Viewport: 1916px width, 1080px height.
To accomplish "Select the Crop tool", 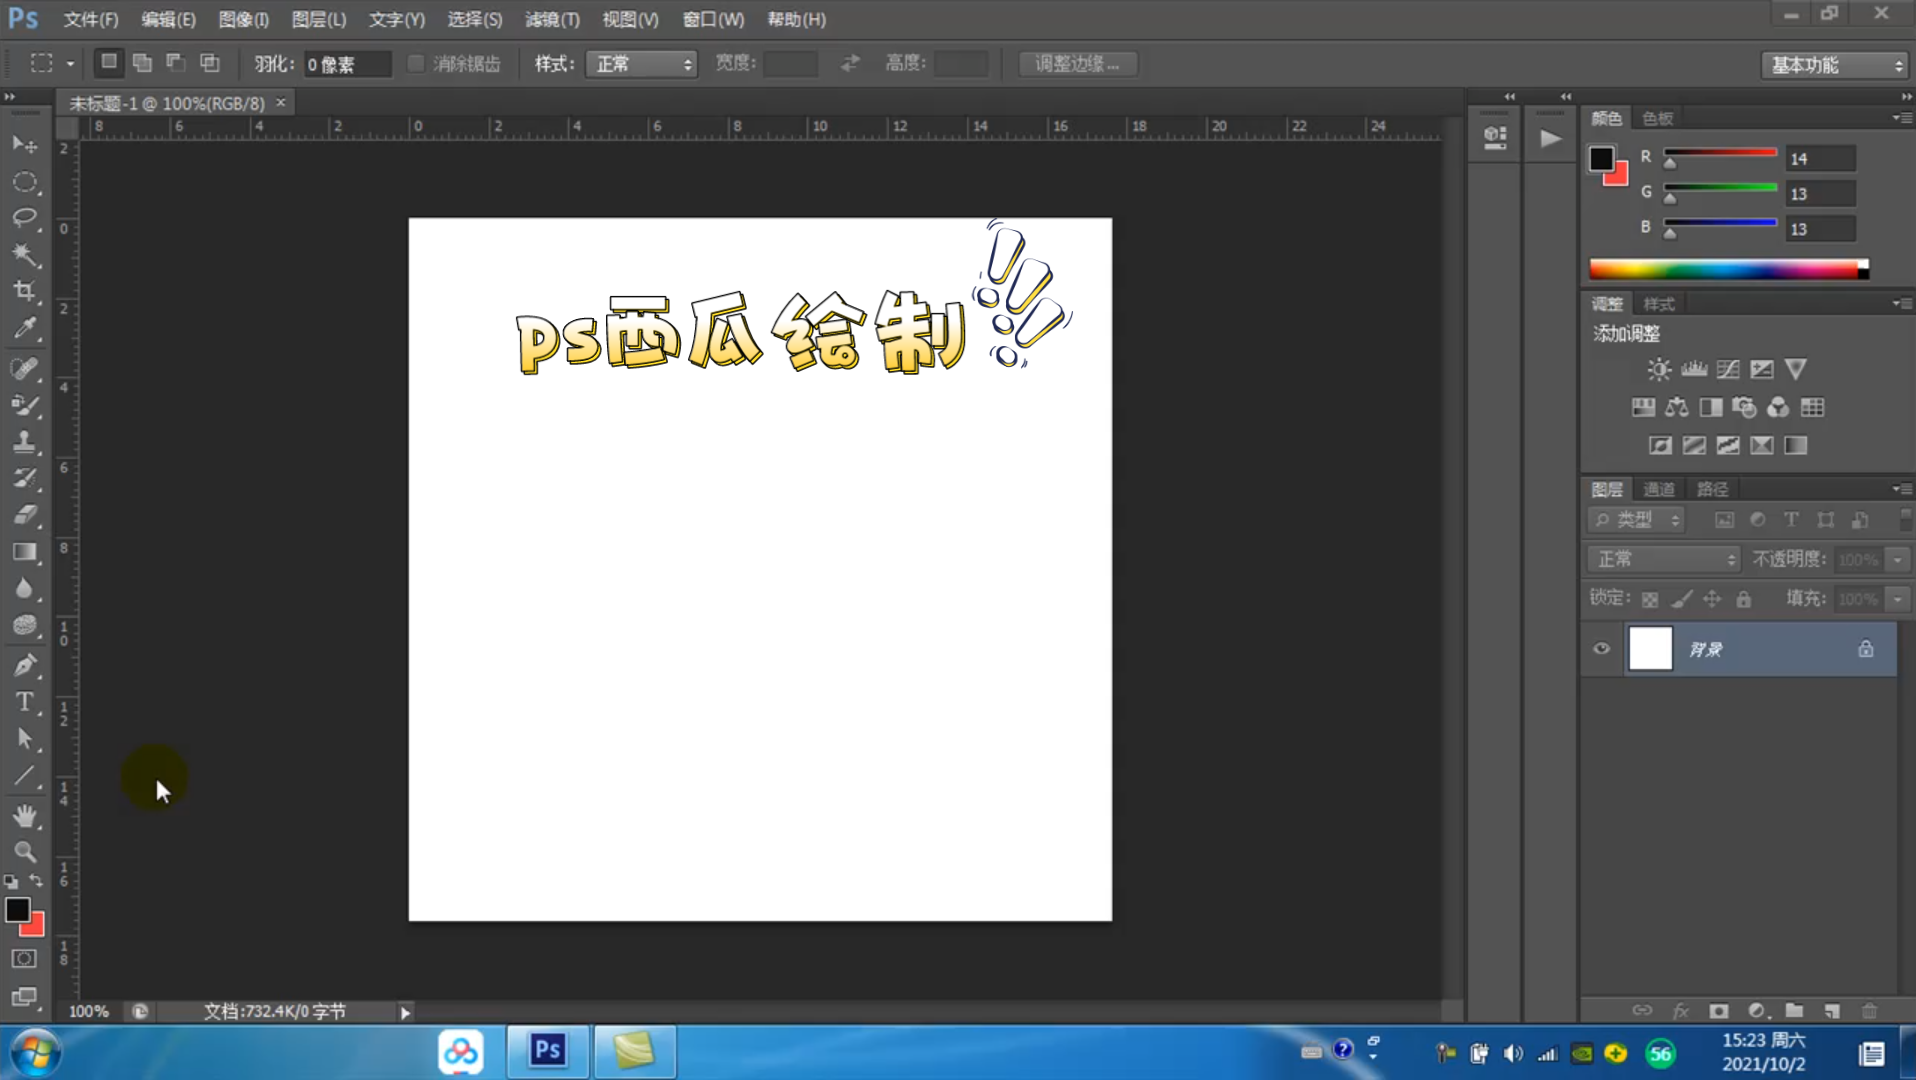I will click(x=25, y=291).
